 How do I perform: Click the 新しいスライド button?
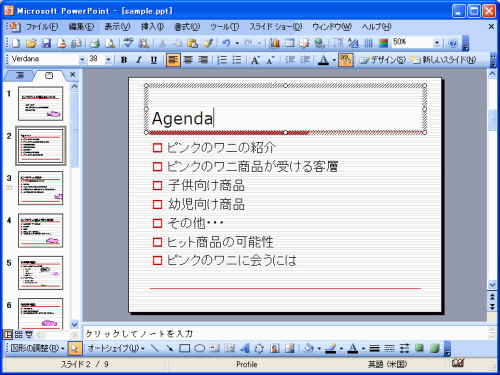click(444, 60)
